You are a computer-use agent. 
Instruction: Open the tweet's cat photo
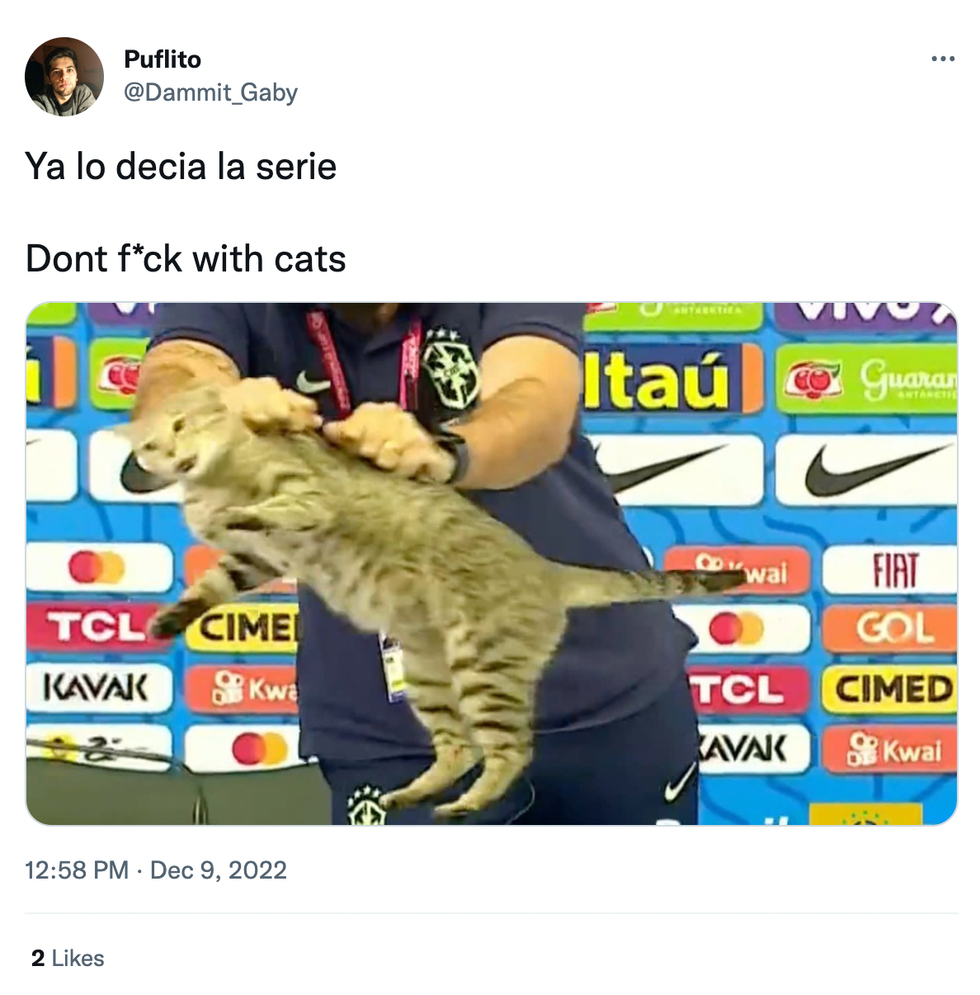(x=491, y=563)
